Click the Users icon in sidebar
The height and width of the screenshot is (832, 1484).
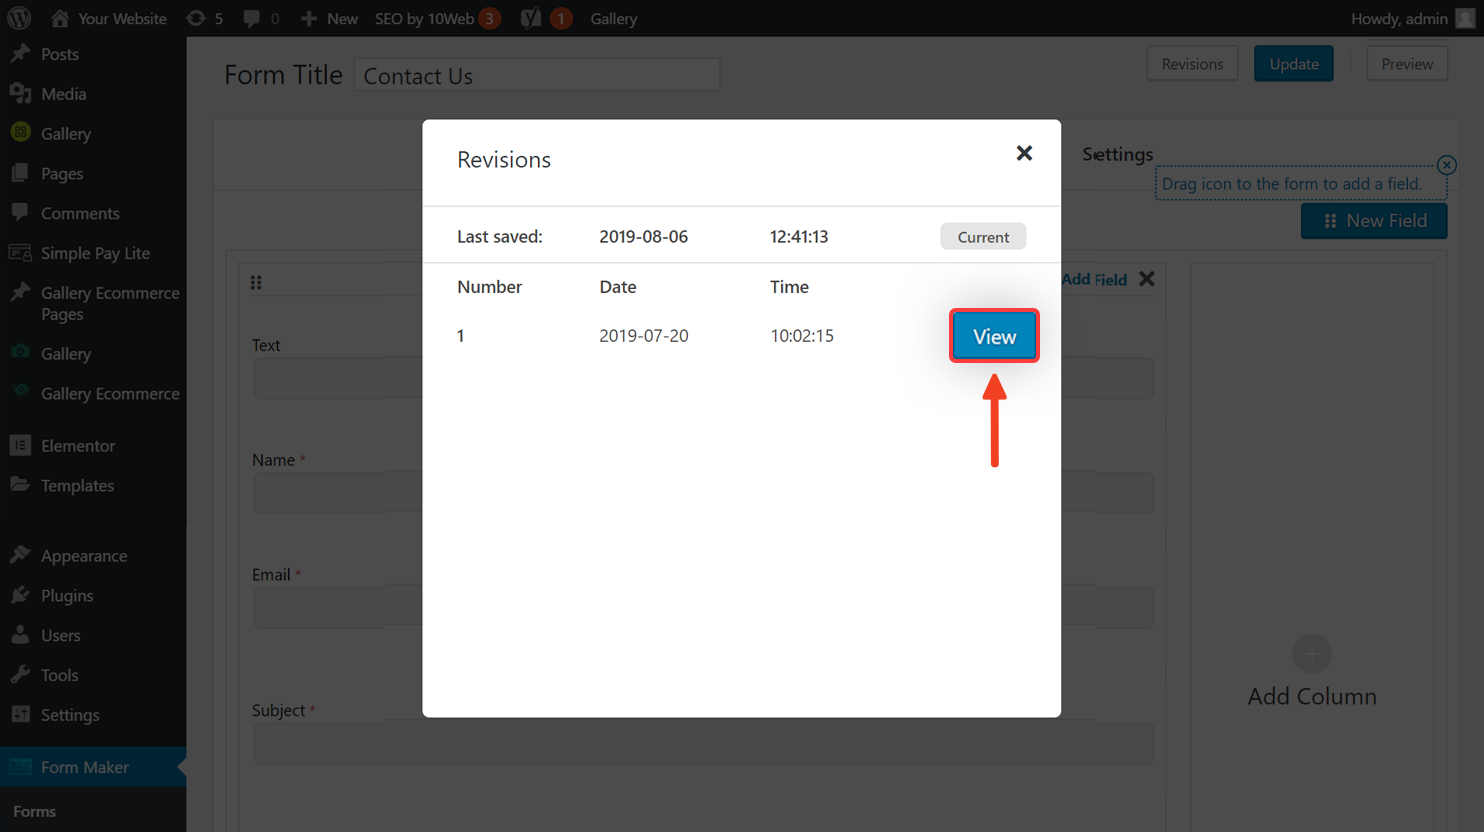tap(20, 635)
